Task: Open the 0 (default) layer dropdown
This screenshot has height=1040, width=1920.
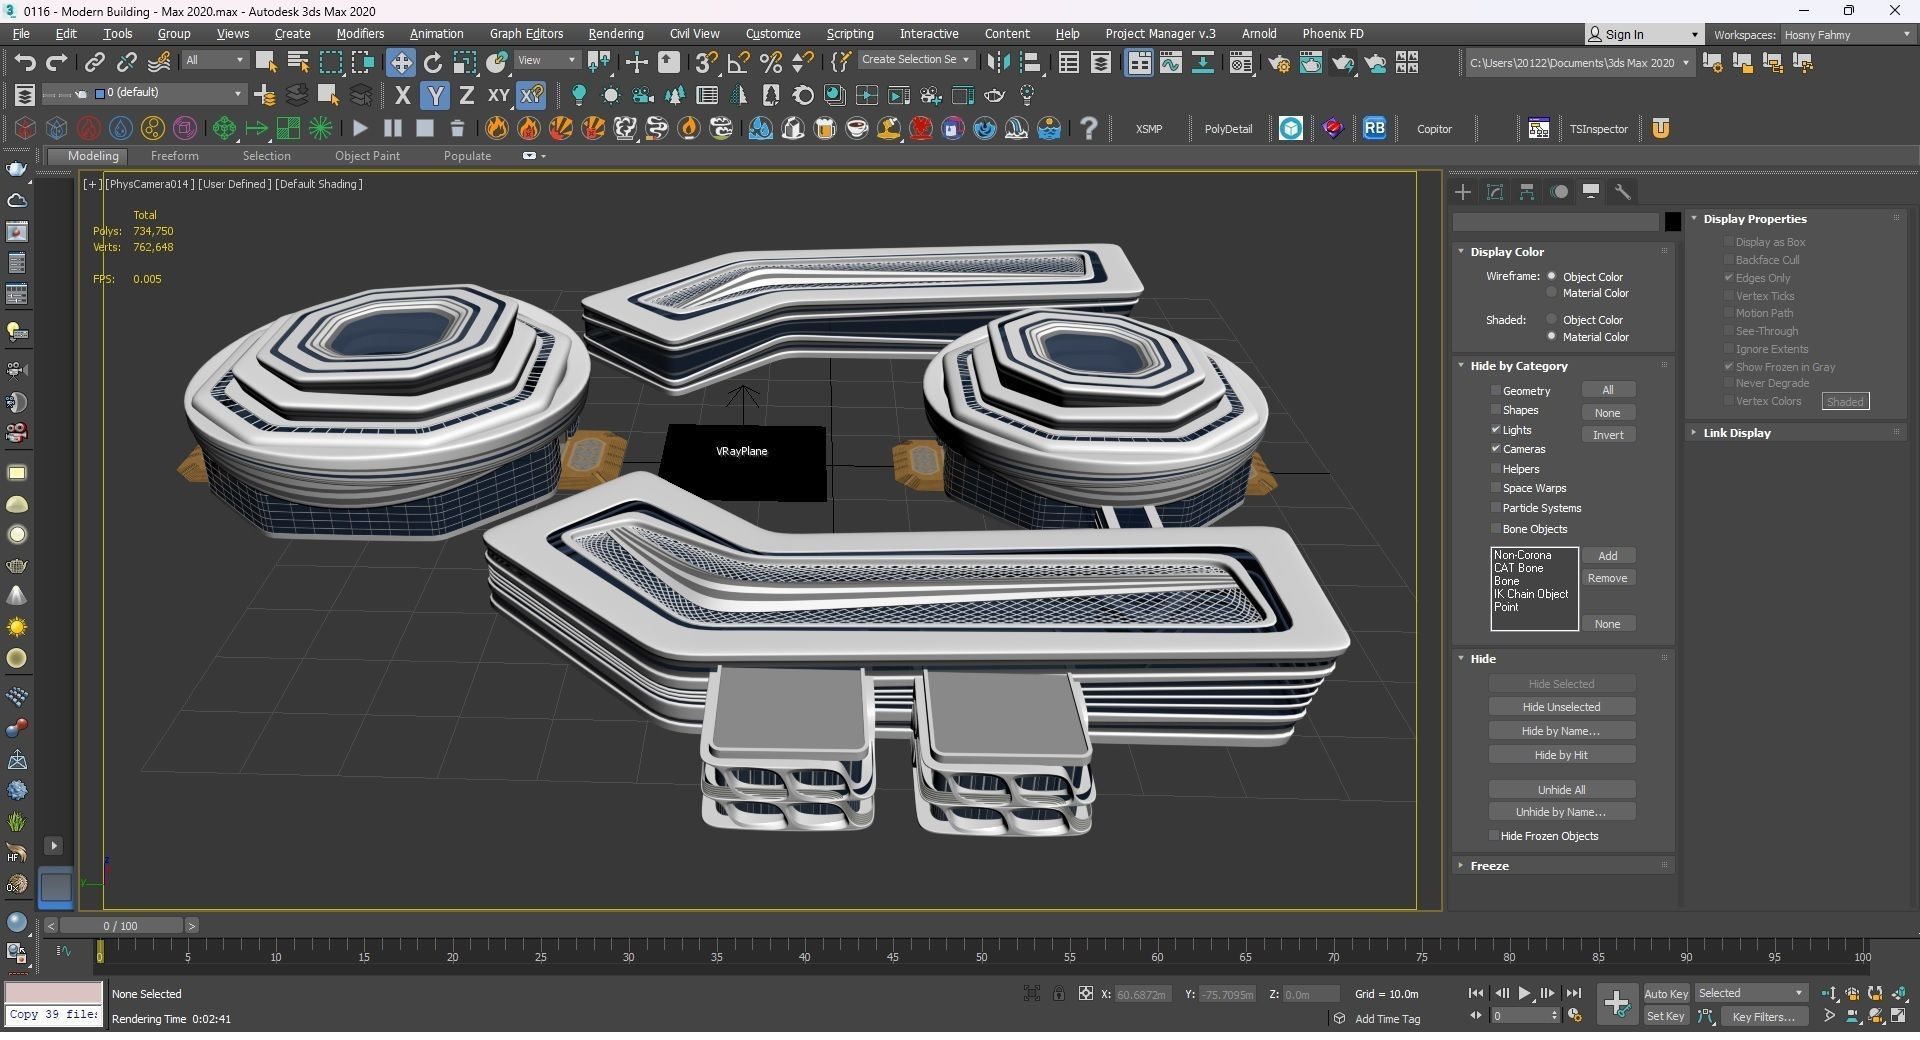Action: click(x=168, y=93)
